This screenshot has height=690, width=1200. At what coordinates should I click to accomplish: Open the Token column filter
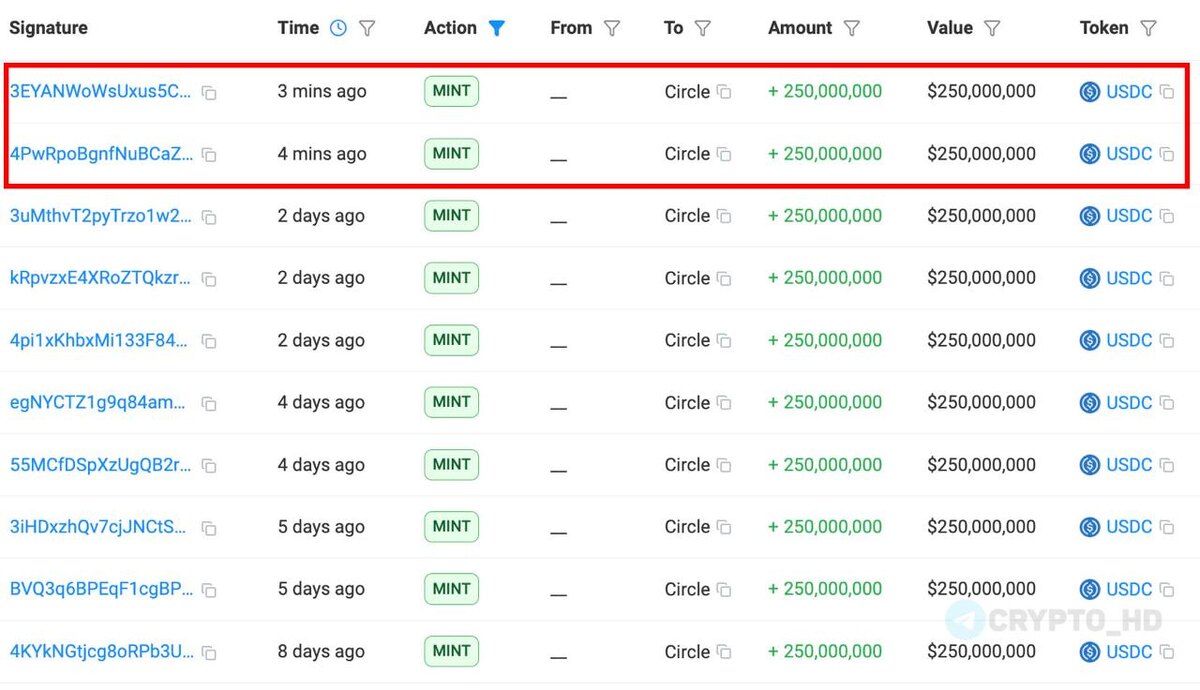tap(1148, 28)
